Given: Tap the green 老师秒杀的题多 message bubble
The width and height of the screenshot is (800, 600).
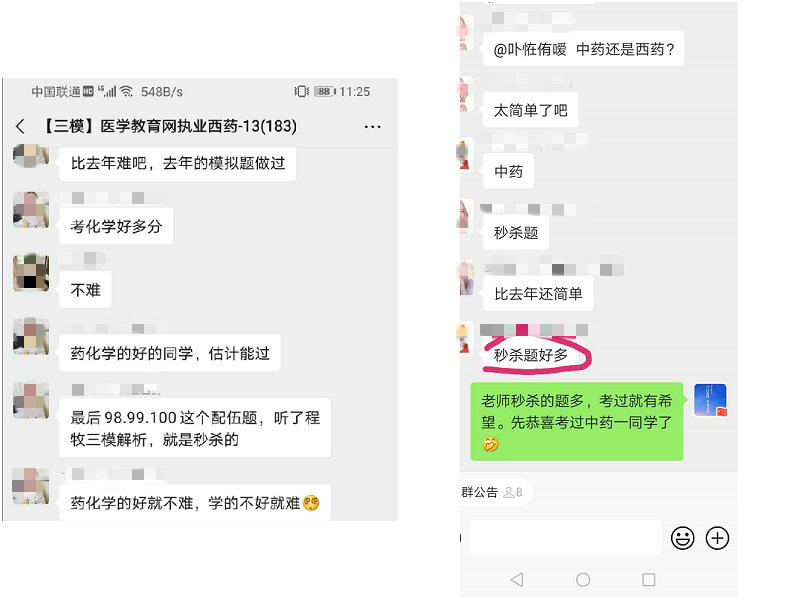Looking at the screenshot, I should click(x=577, y=422).
